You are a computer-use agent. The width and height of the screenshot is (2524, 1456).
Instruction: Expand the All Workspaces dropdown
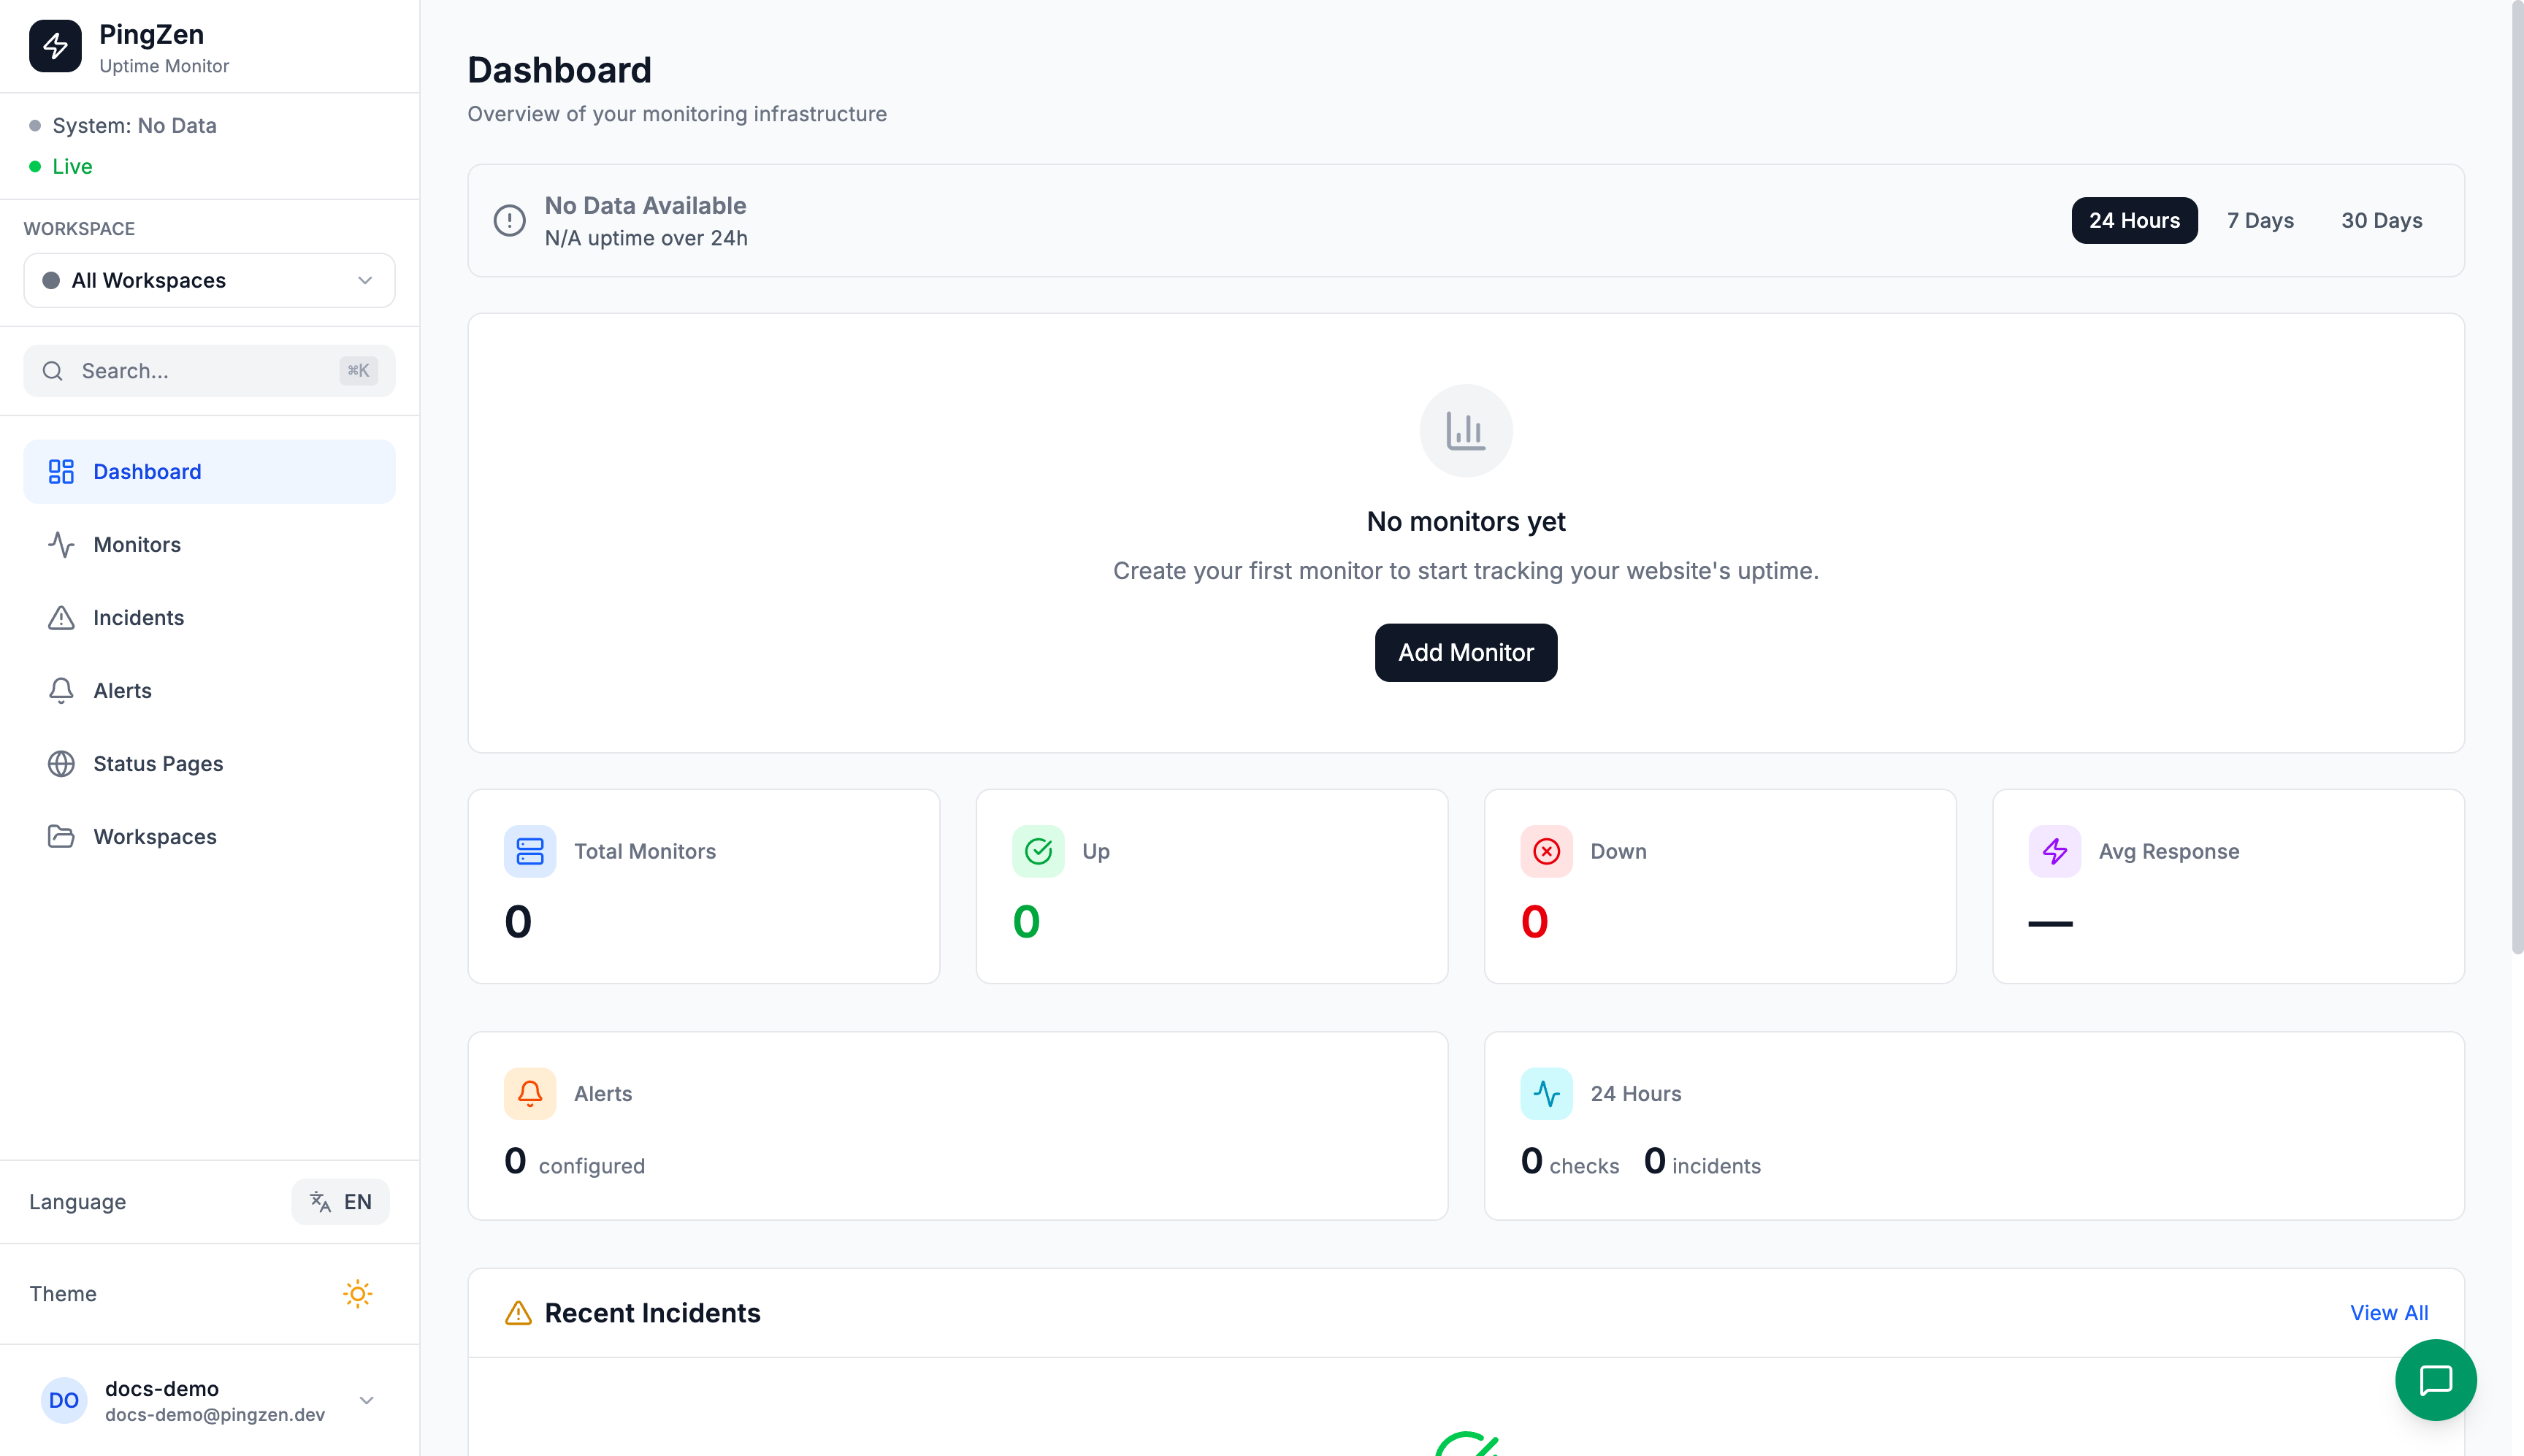(209, 280)
